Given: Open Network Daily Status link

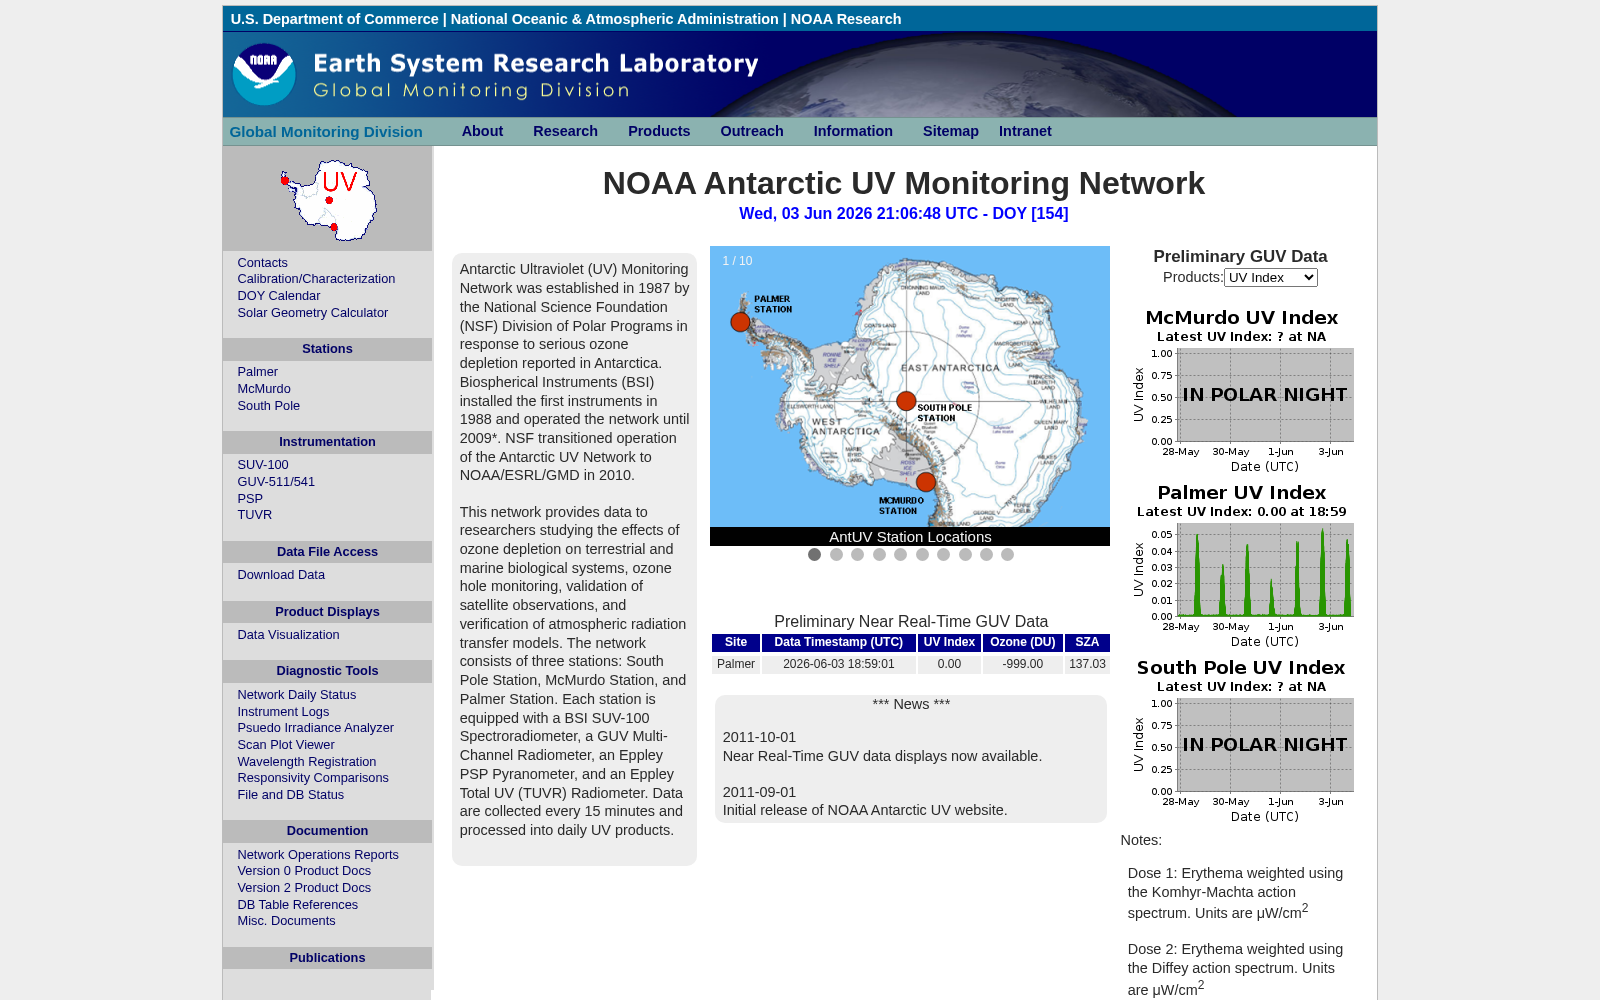Looking at the screenshot, I should coord(297,695).
